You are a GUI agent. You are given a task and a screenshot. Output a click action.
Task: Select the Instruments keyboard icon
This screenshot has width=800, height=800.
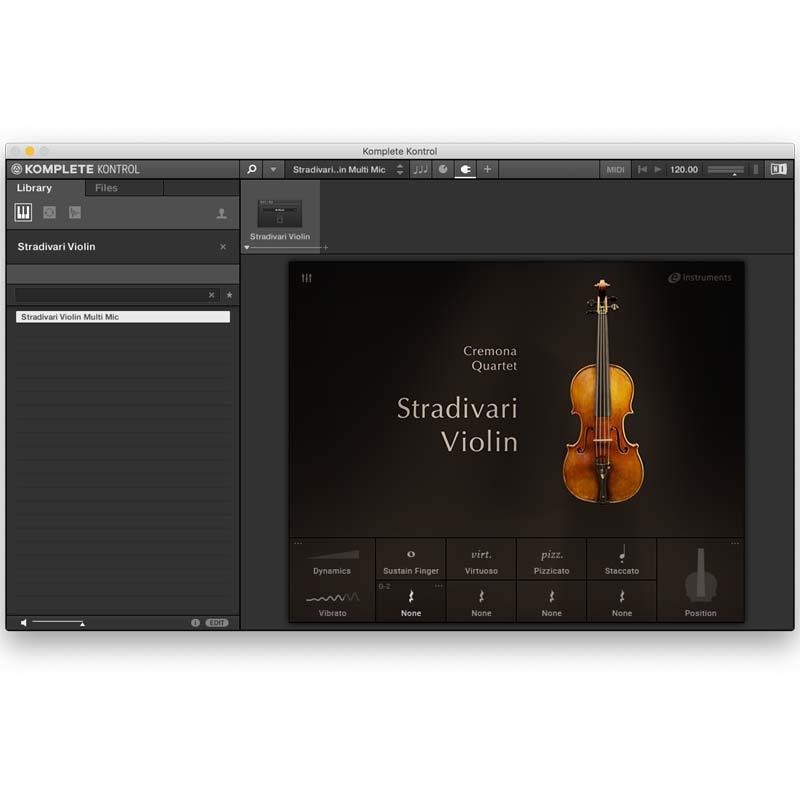[x=23, y=212]
